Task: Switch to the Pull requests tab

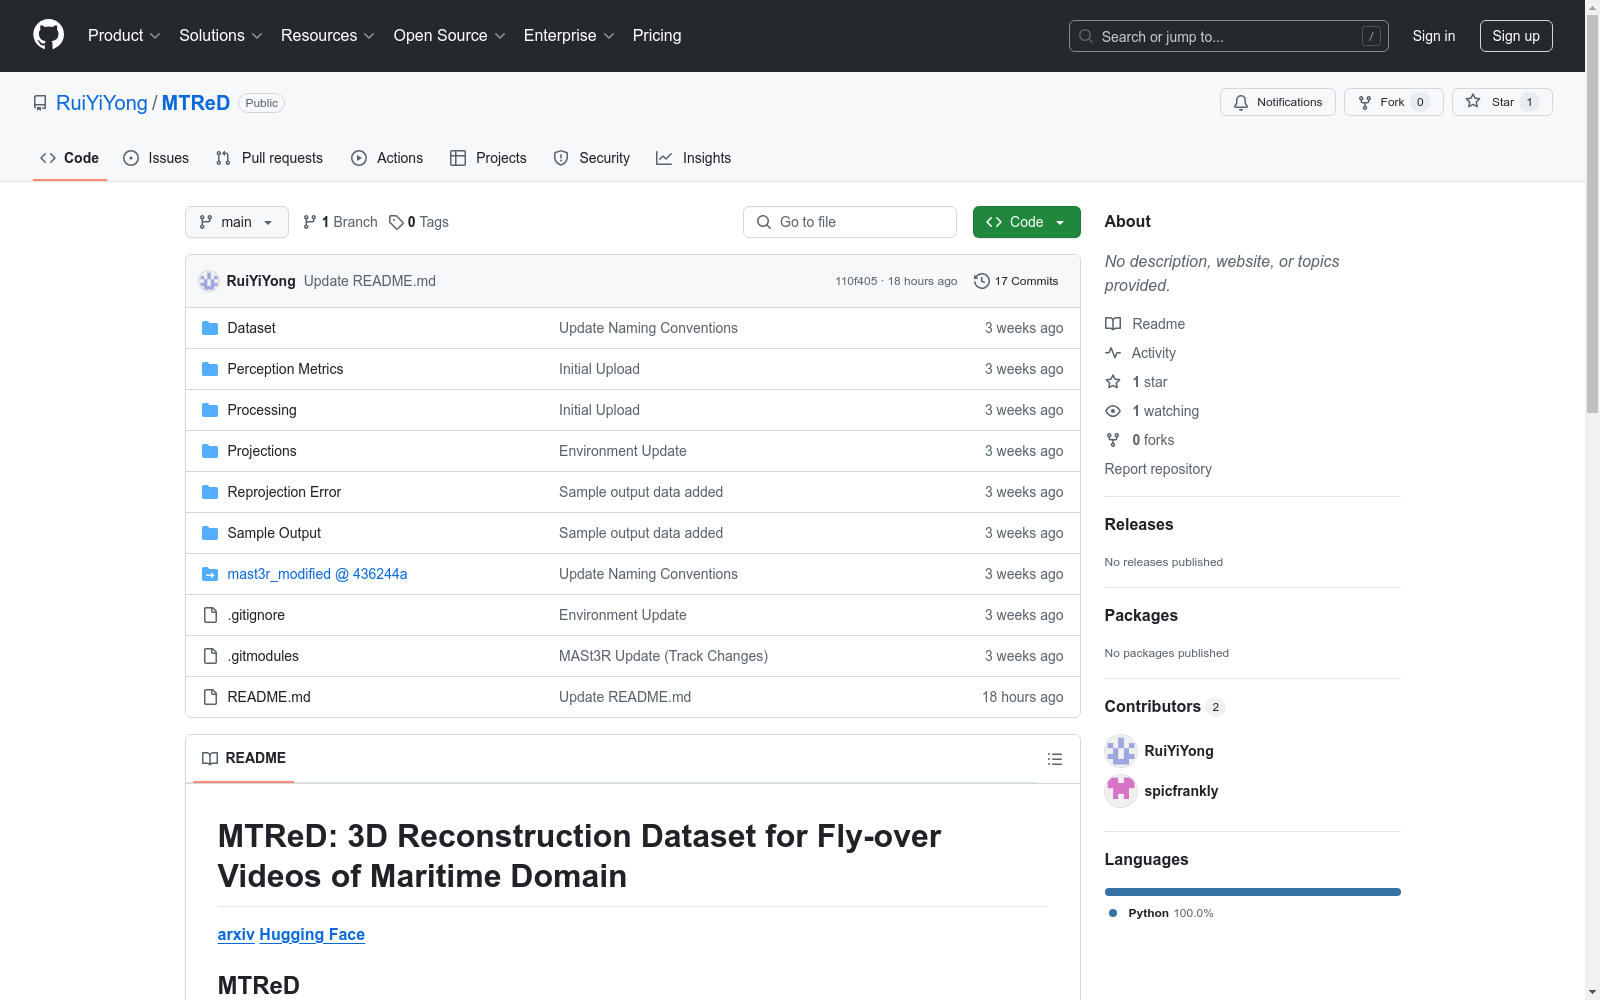Action: click(x=269, y=158)
